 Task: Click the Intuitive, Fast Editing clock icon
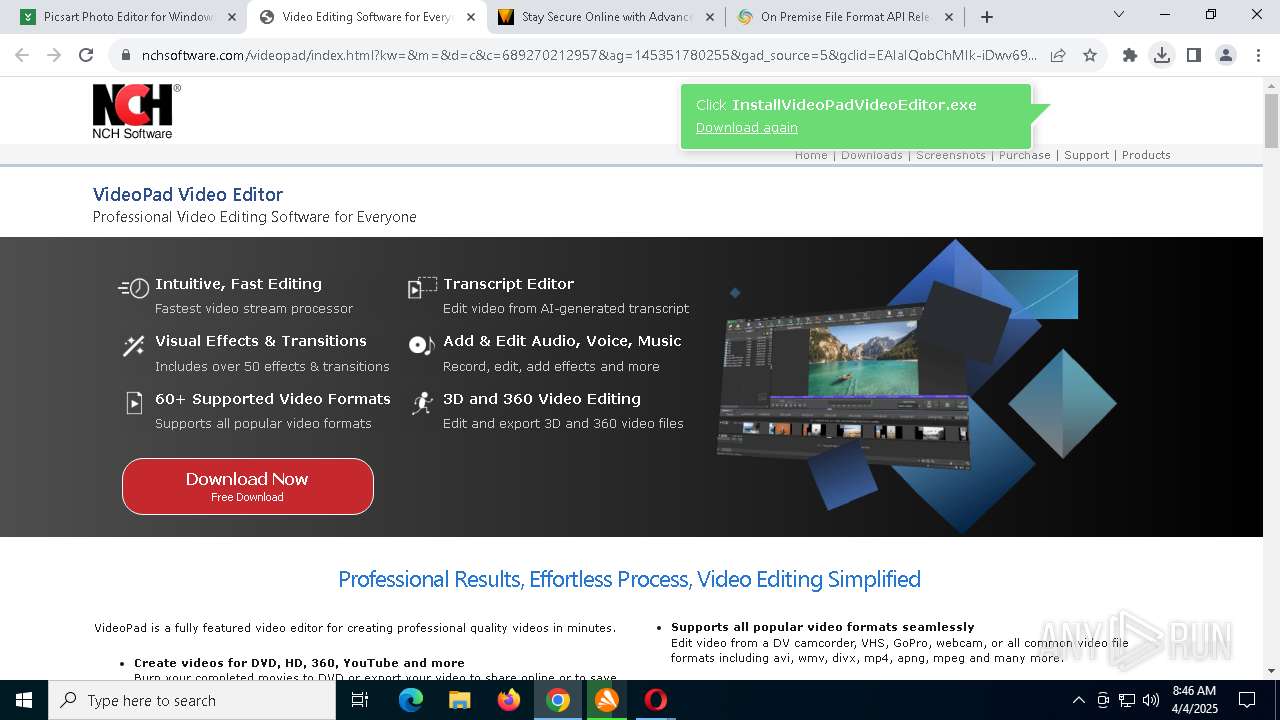134,288
